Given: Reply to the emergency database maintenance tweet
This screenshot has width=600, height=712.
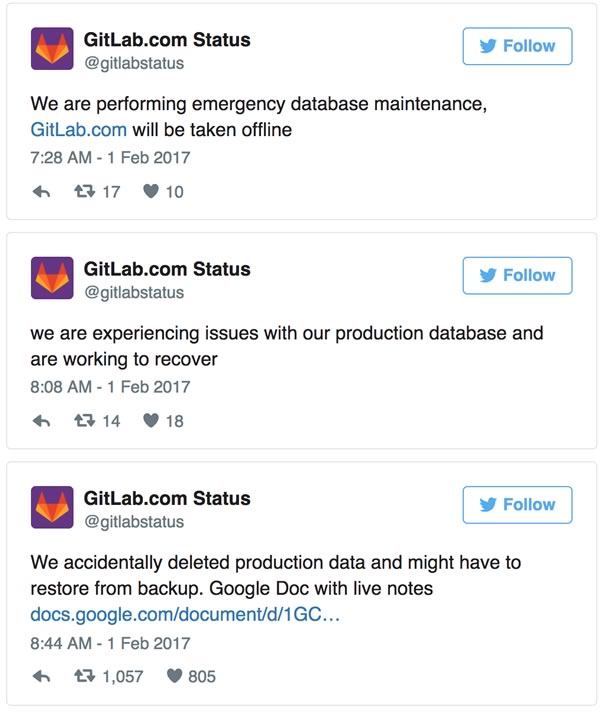Looking at the screenshot, I should [x=42, y=192].
